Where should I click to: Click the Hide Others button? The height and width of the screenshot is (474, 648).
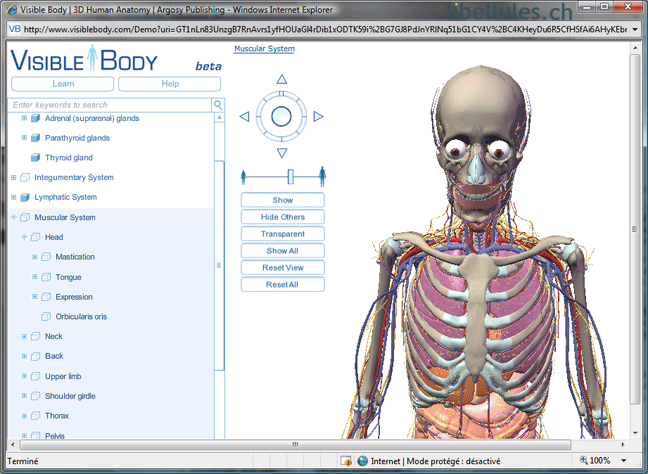click(283, 217)
